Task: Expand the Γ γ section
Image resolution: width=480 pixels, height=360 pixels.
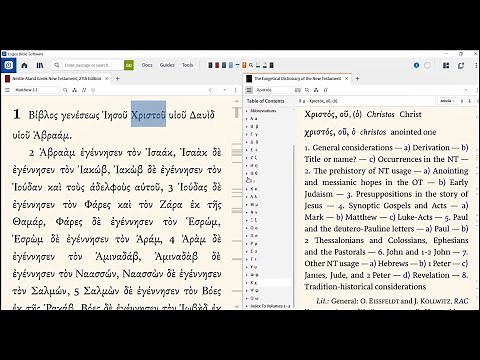Action: (x=247, y=134)
